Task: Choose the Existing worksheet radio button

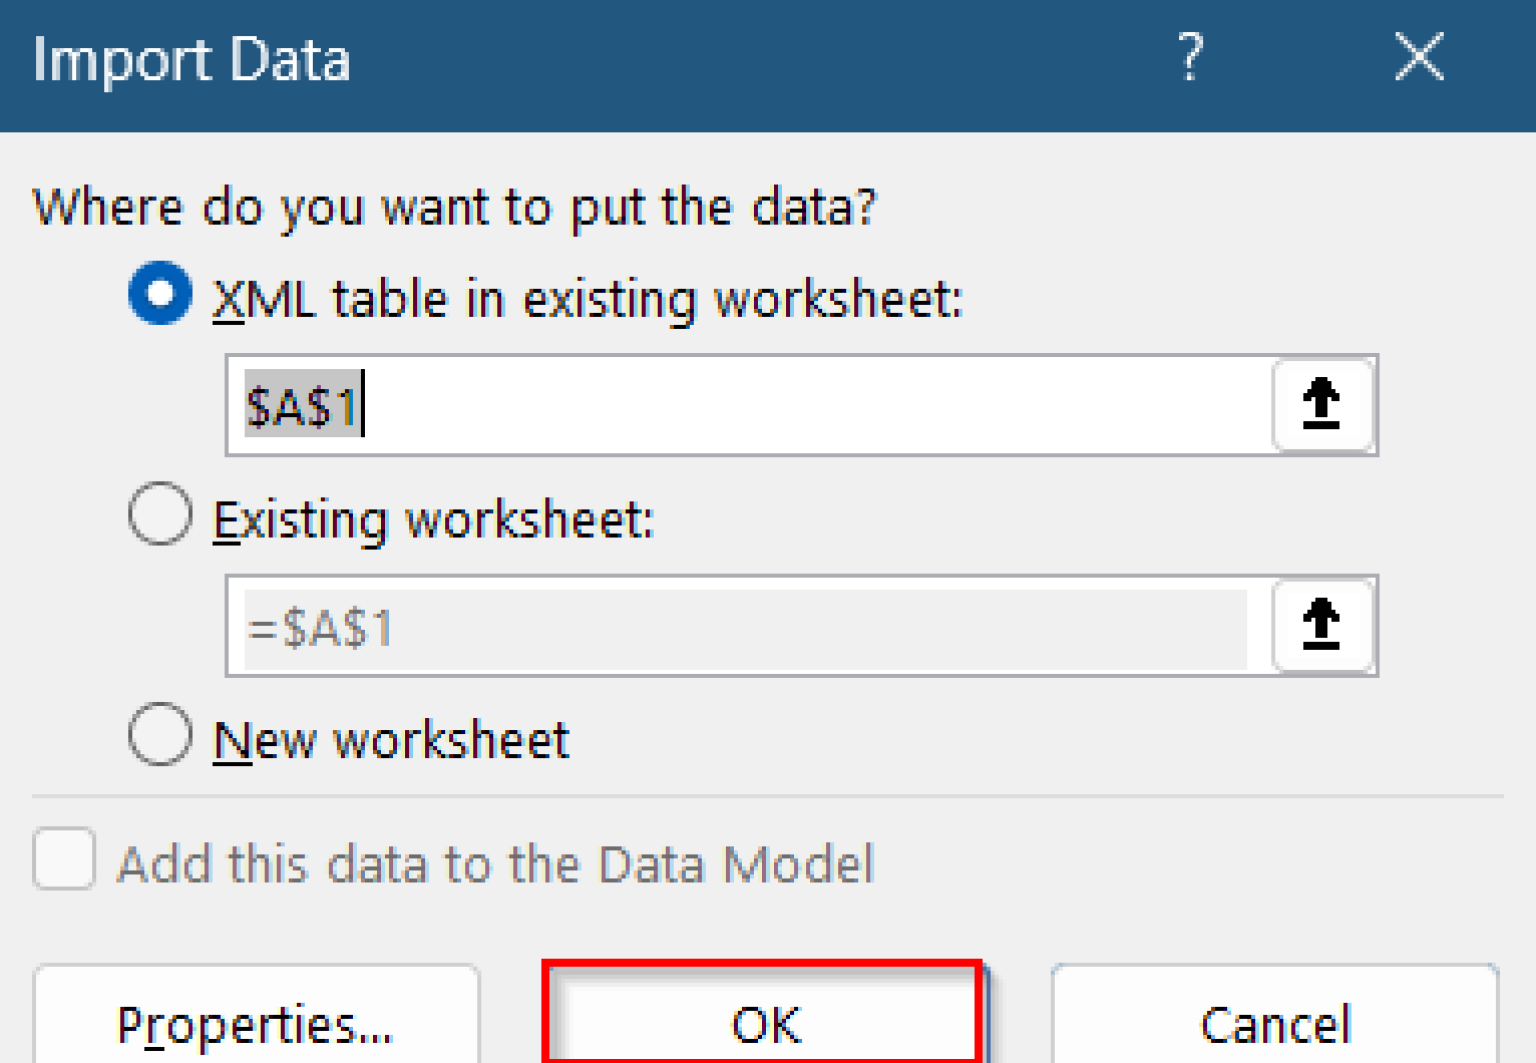Action: point(160,515)
